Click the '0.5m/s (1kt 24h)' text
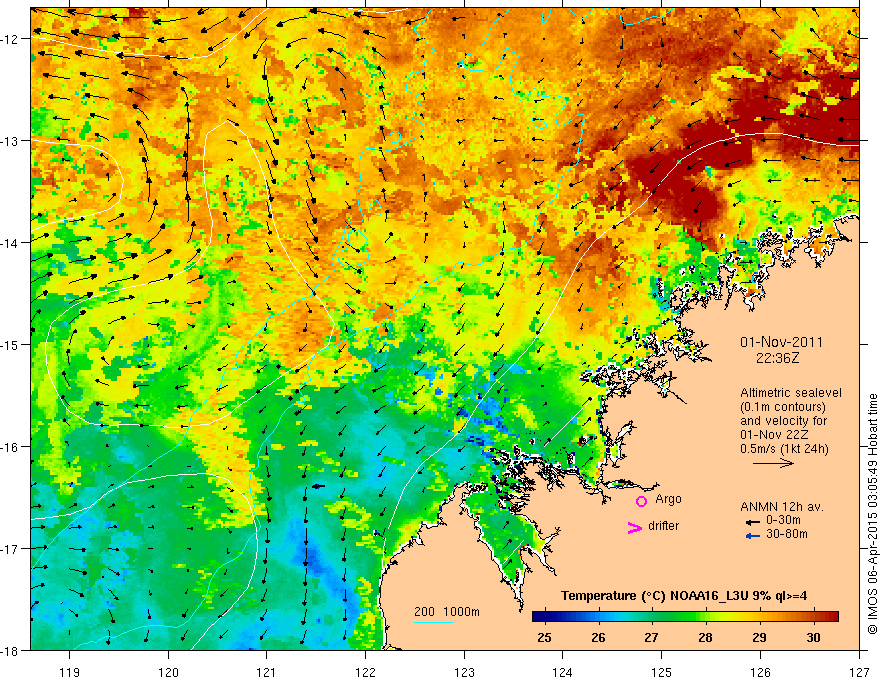Screen dimensions: 880x680 [x=784, y=449]
